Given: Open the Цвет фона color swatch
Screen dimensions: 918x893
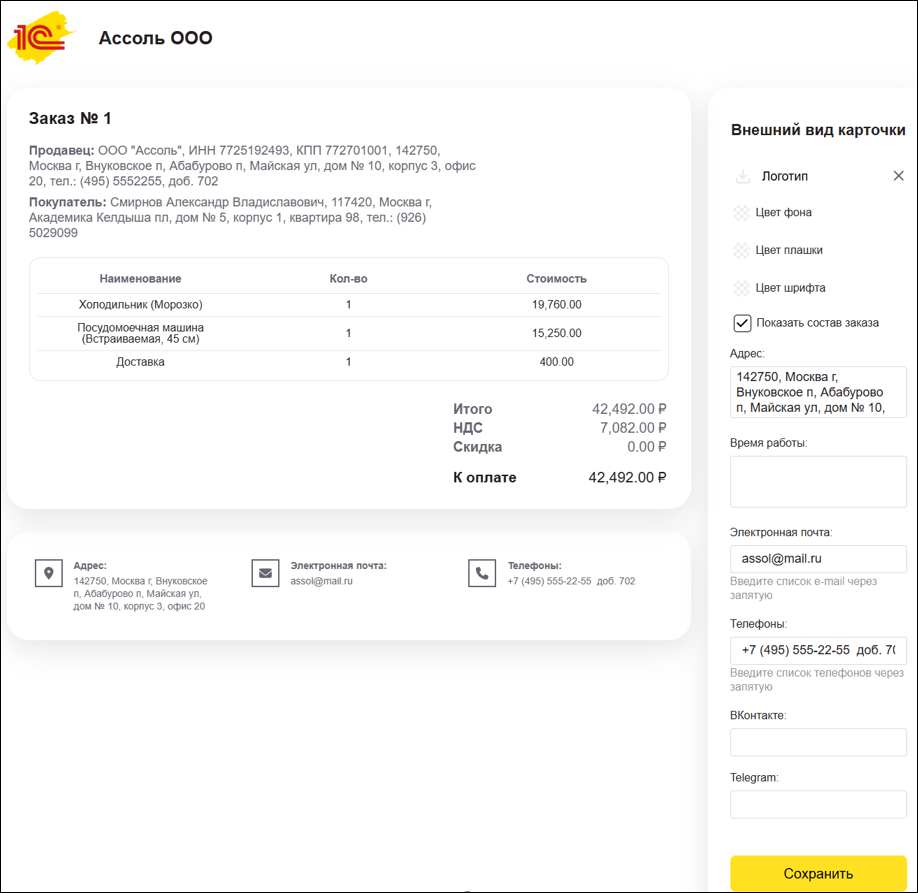Looking at the screenshot, I should click(x=741, y=213).
